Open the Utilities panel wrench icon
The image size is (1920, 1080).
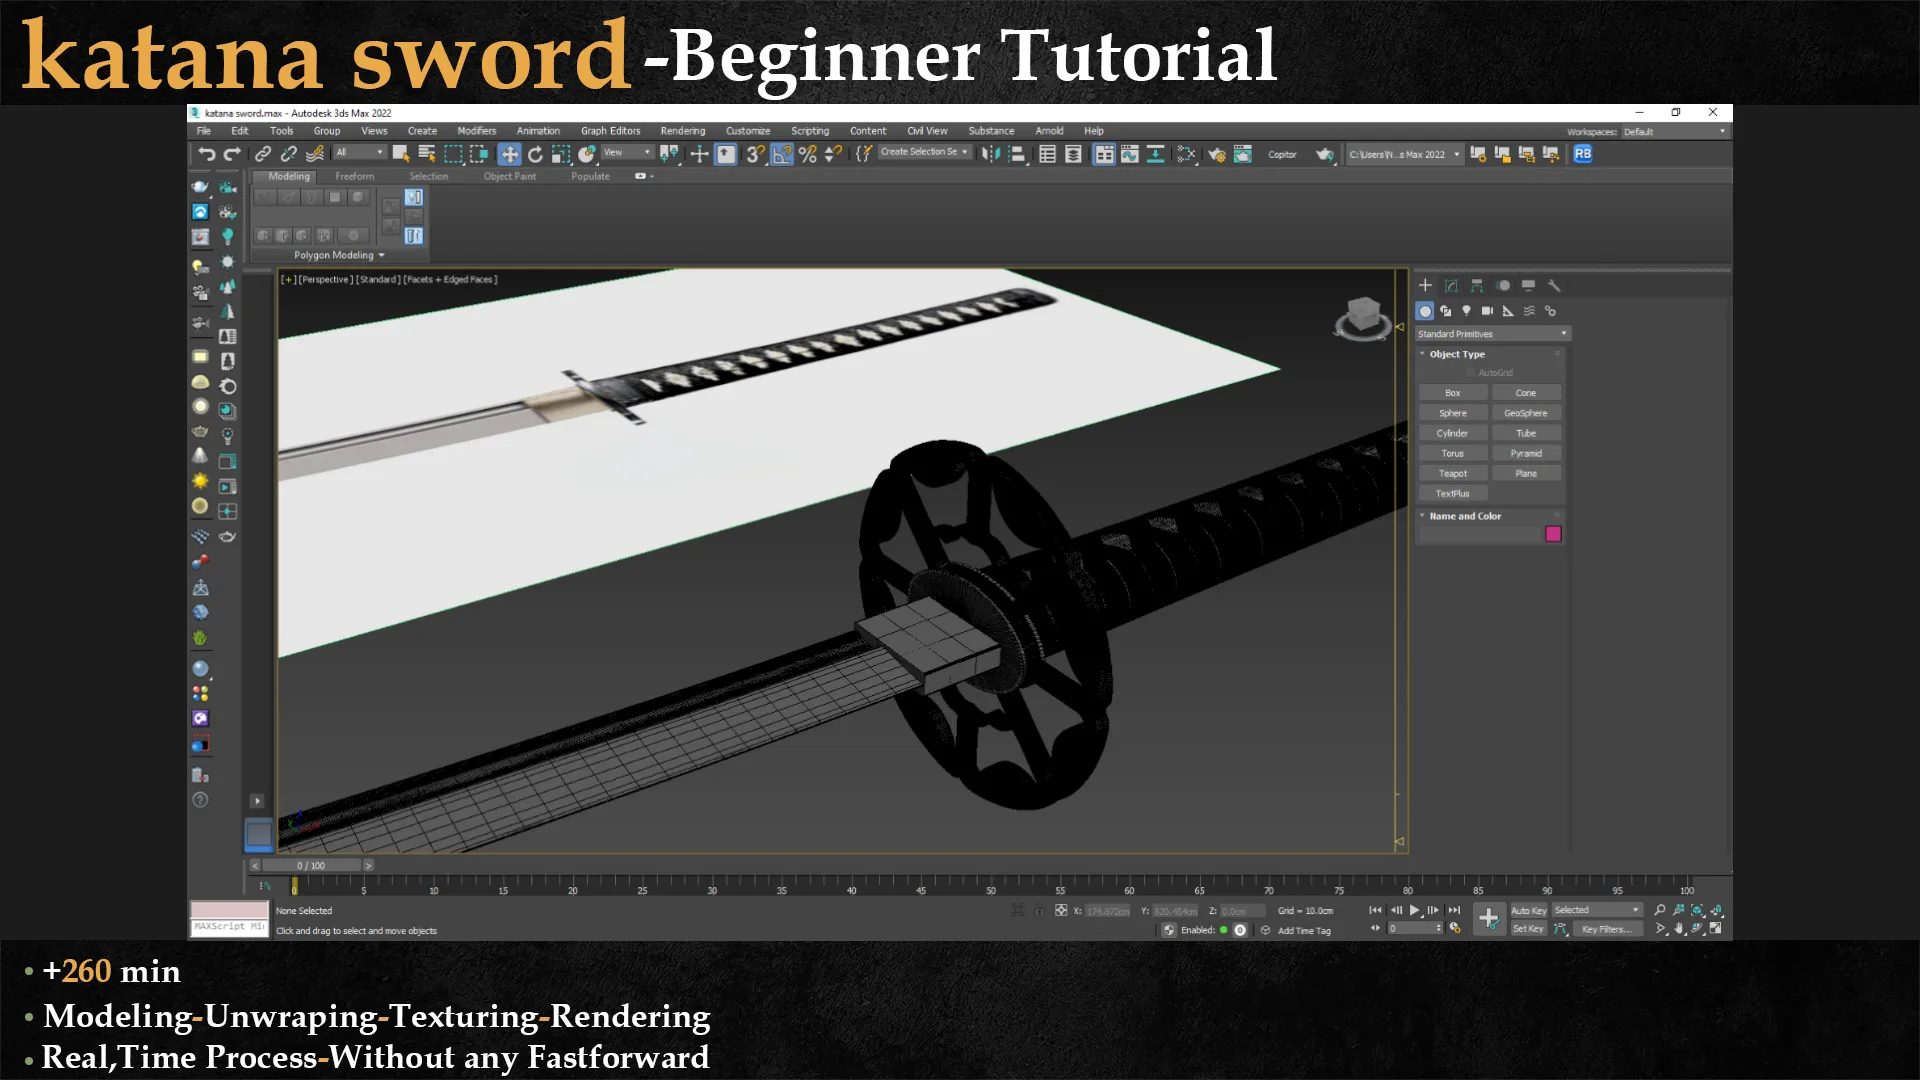[x=1555, y=285]
